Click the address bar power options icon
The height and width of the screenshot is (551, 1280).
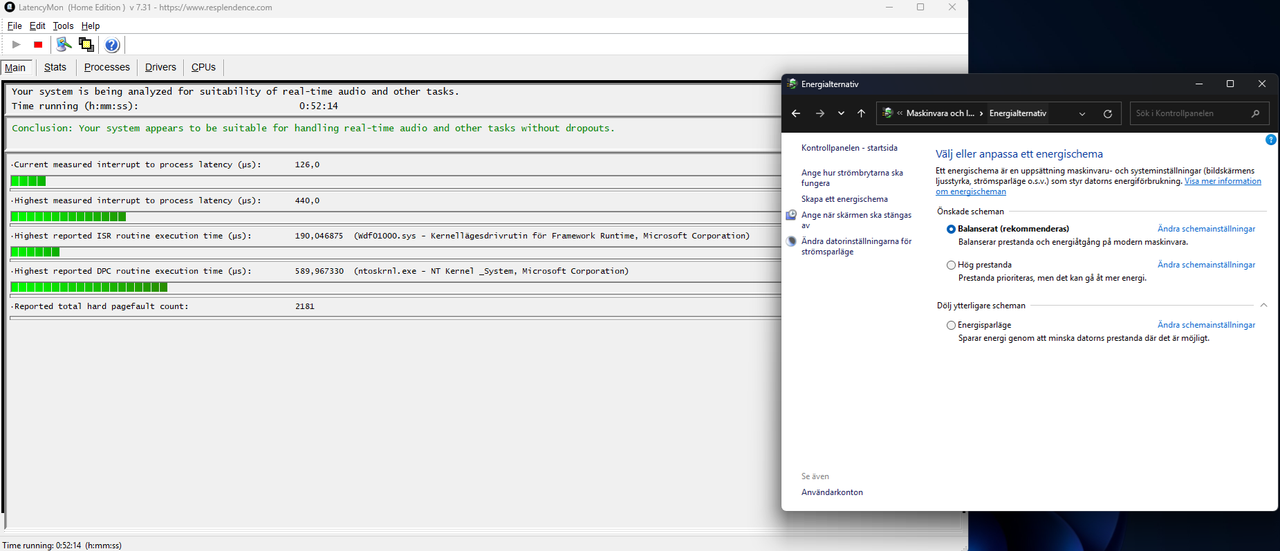point(887,114)
